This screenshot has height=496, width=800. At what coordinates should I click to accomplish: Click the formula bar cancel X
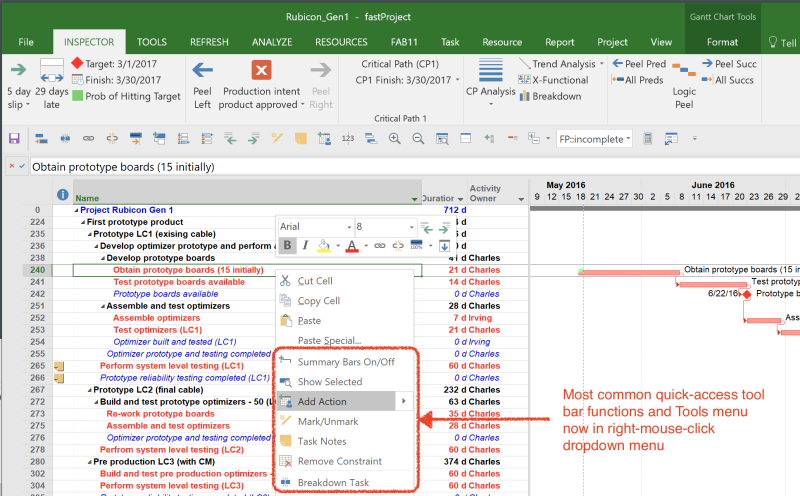tap(12, 166)
